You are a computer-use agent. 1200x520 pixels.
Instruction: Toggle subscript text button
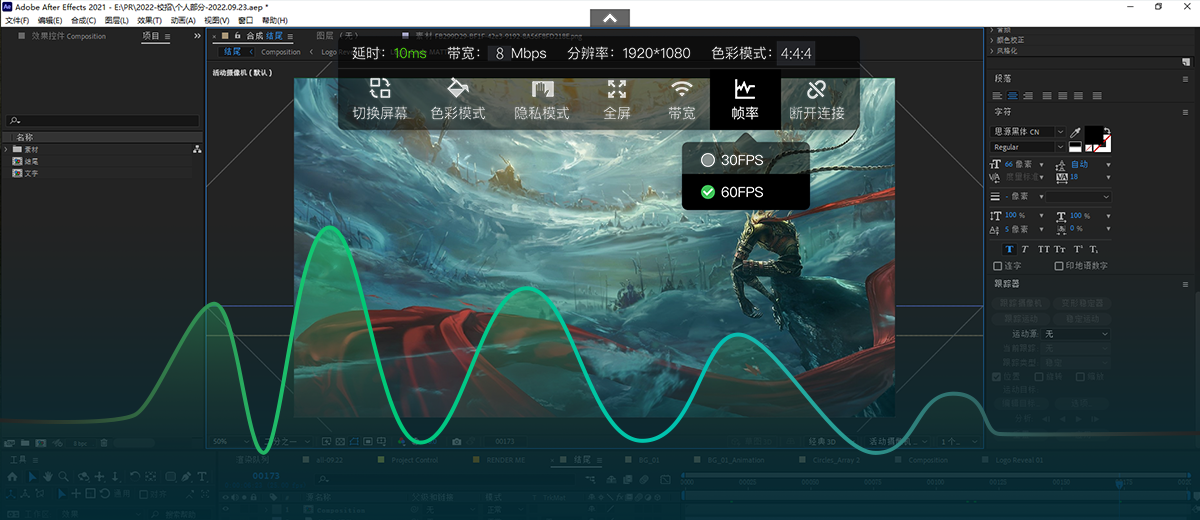(1094, 249)
